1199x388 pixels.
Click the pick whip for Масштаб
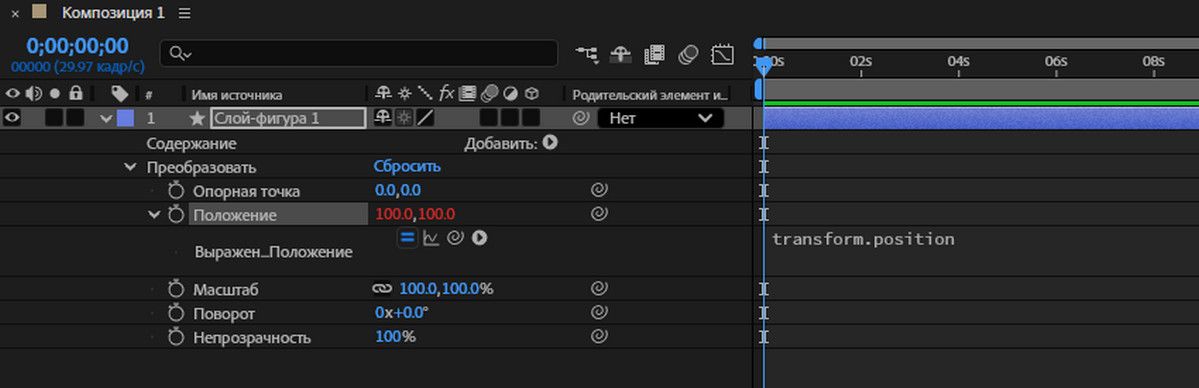pos(600,289)
